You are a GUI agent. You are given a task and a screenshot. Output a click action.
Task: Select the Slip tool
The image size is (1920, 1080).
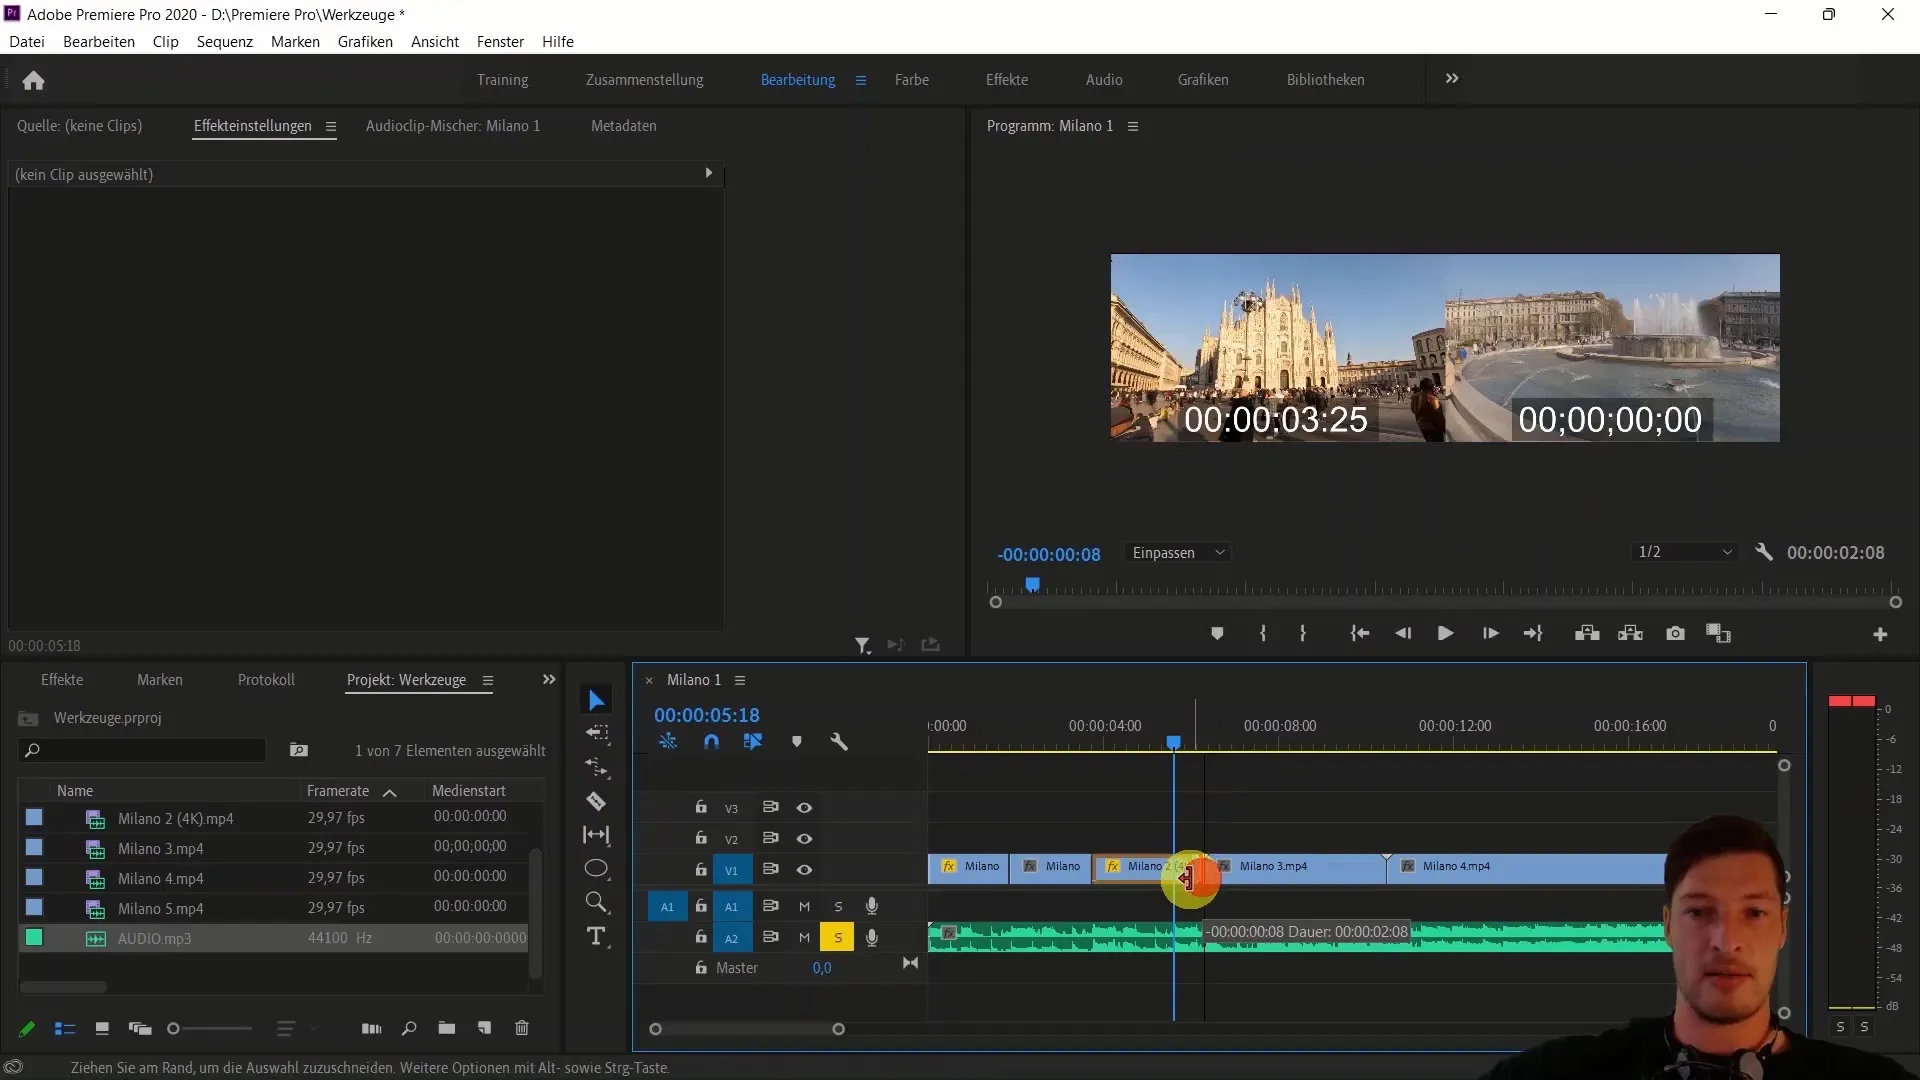click(596, 835)
